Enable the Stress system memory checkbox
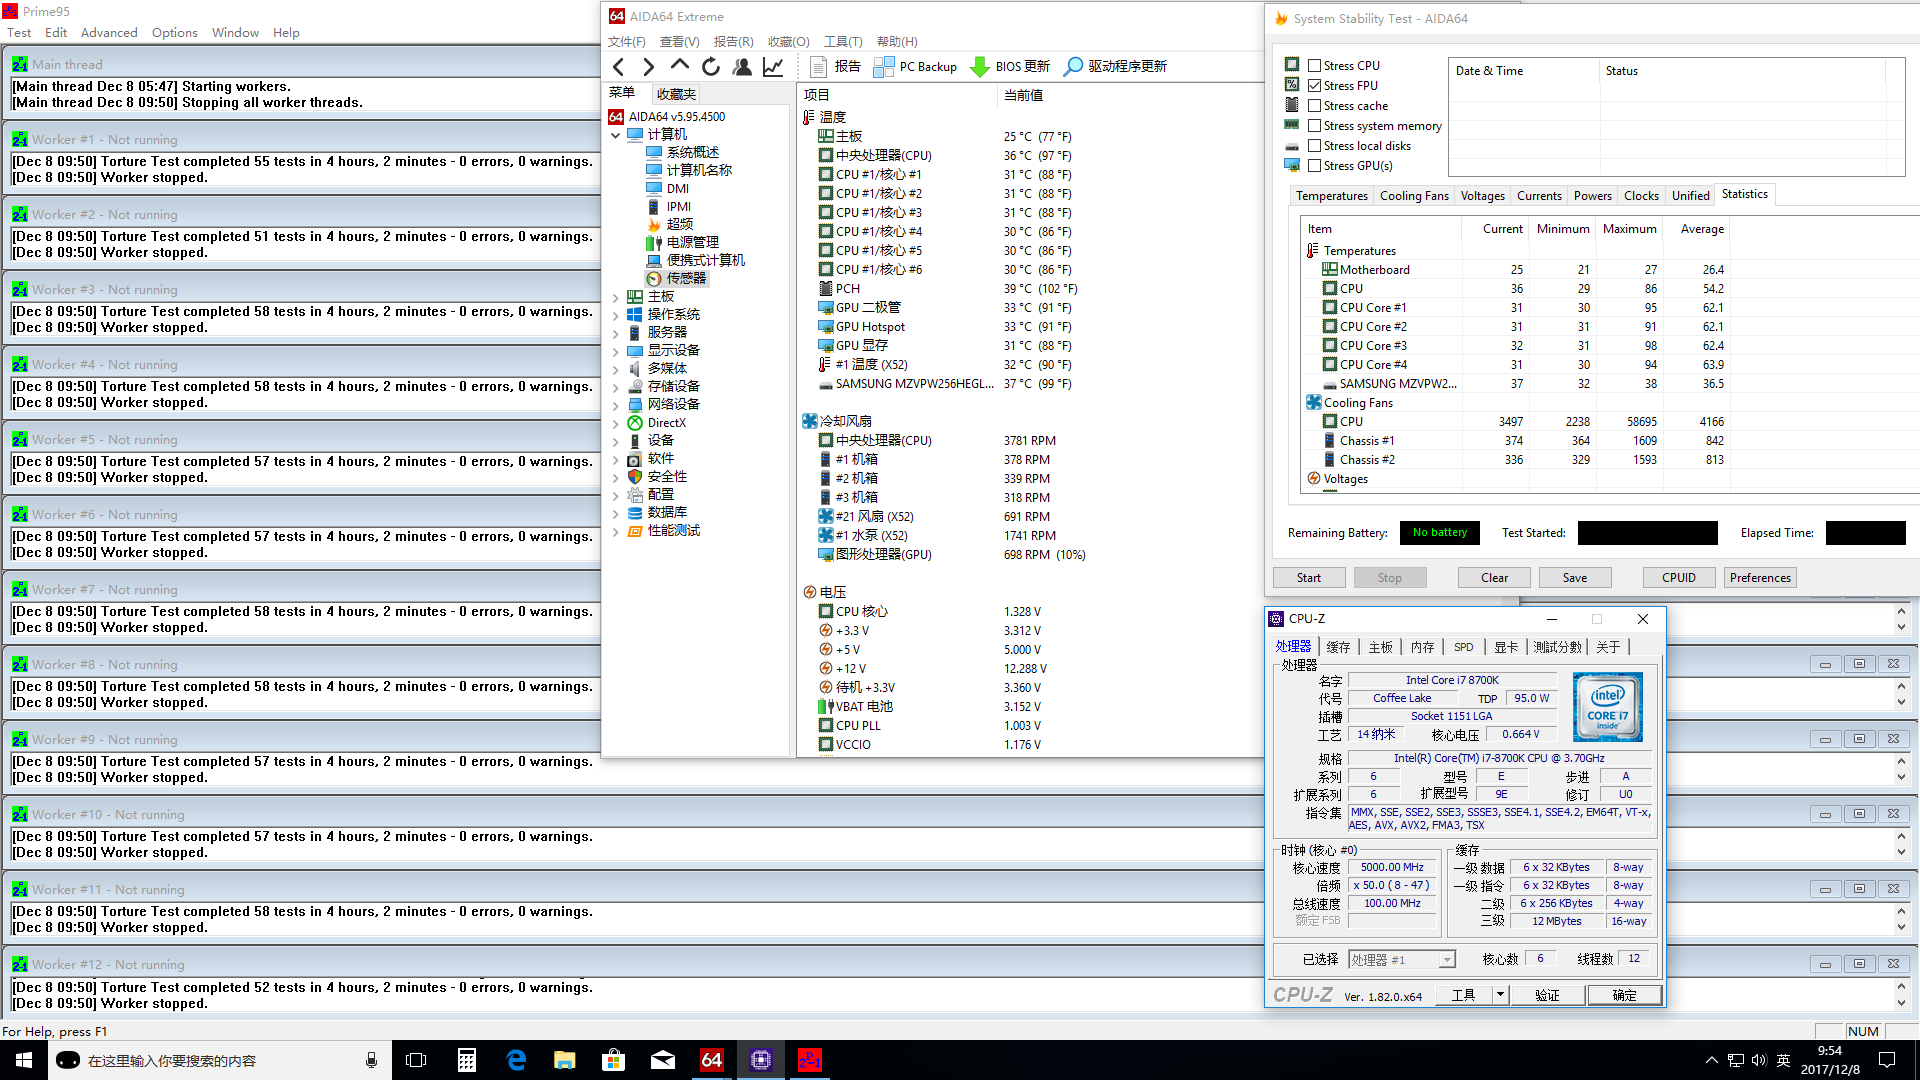The image size is (1920, 1080). 1315,126
